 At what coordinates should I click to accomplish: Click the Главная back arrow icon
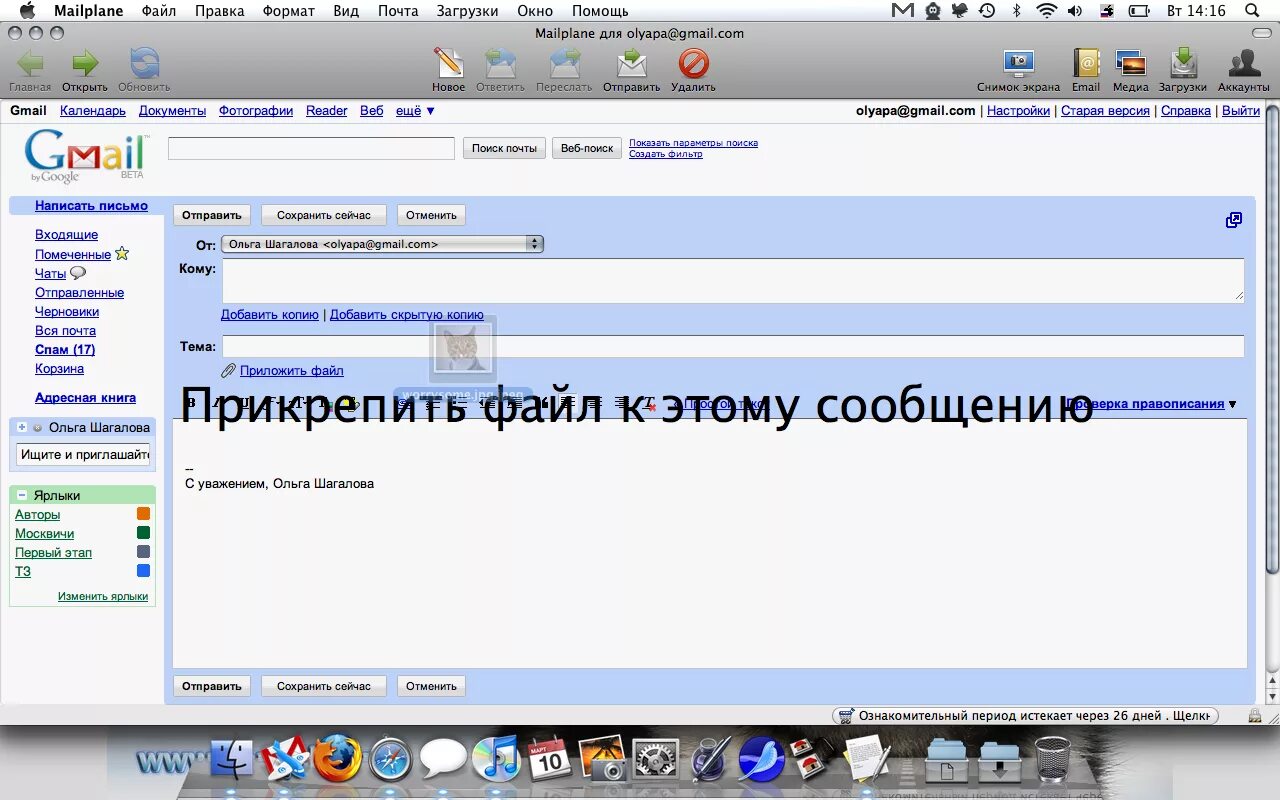30,64
